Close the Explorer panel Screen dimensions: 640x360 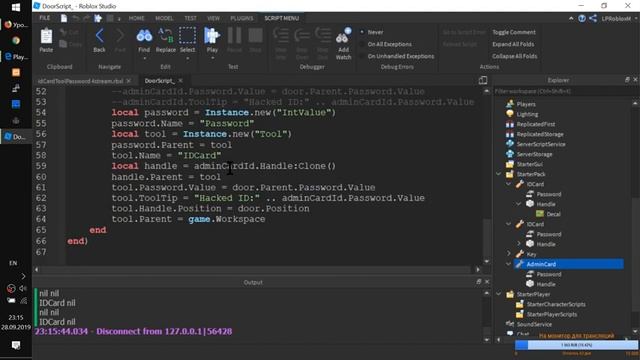635,80
